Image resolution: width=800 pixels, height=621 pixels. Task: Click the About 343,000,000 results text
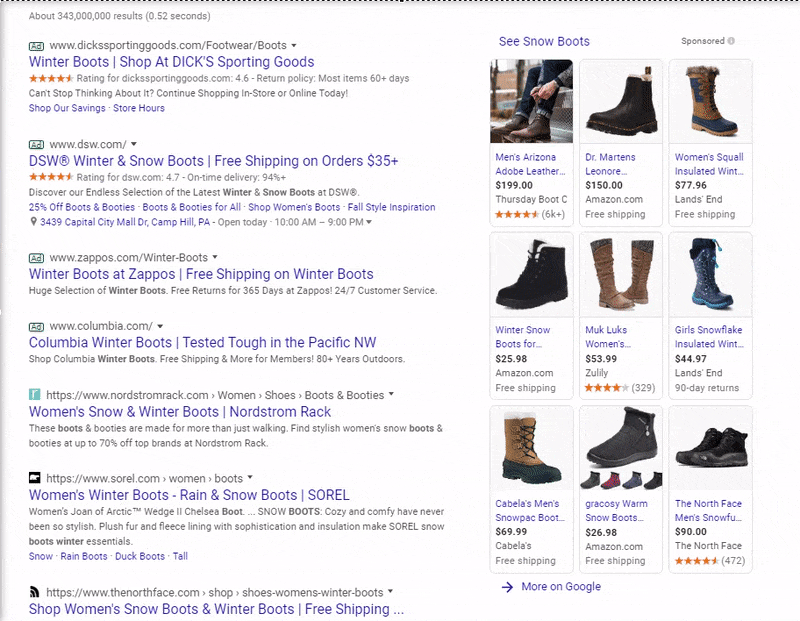coord(119,16)
